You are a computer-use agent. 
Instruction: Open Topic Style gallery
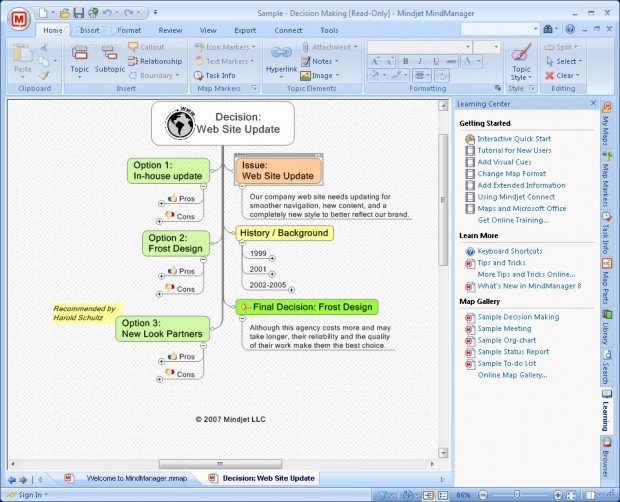click(521, 62)
